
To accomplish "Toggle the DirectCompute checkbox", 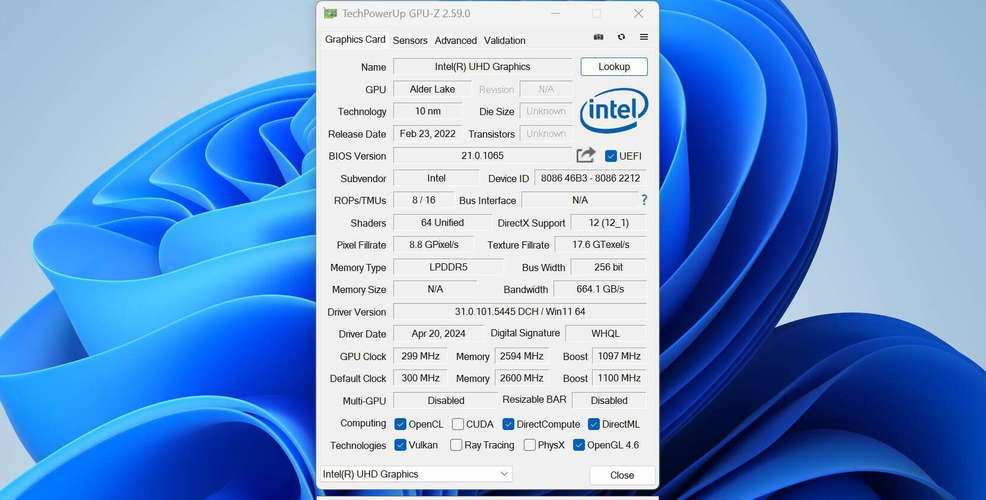I will 508,424.
